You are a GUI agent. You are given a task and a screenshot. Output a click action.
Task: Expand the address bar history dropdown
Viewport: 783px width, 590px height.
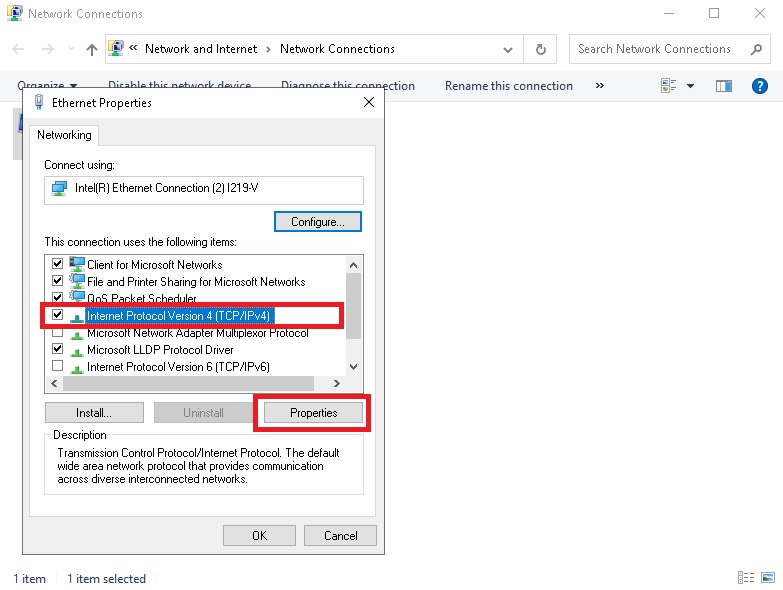coord(509,49)
